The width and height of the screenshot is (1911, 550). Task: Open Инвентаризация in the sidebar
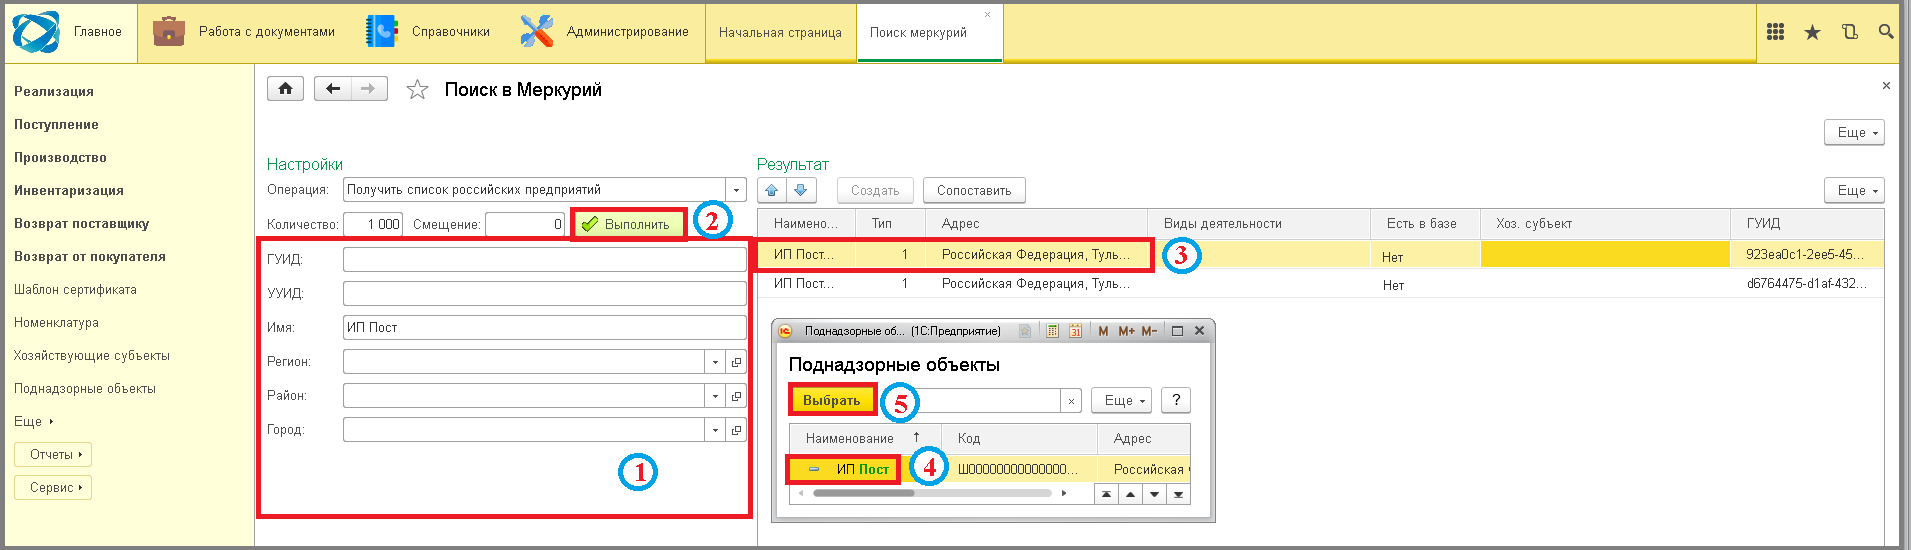coord(69,190)
